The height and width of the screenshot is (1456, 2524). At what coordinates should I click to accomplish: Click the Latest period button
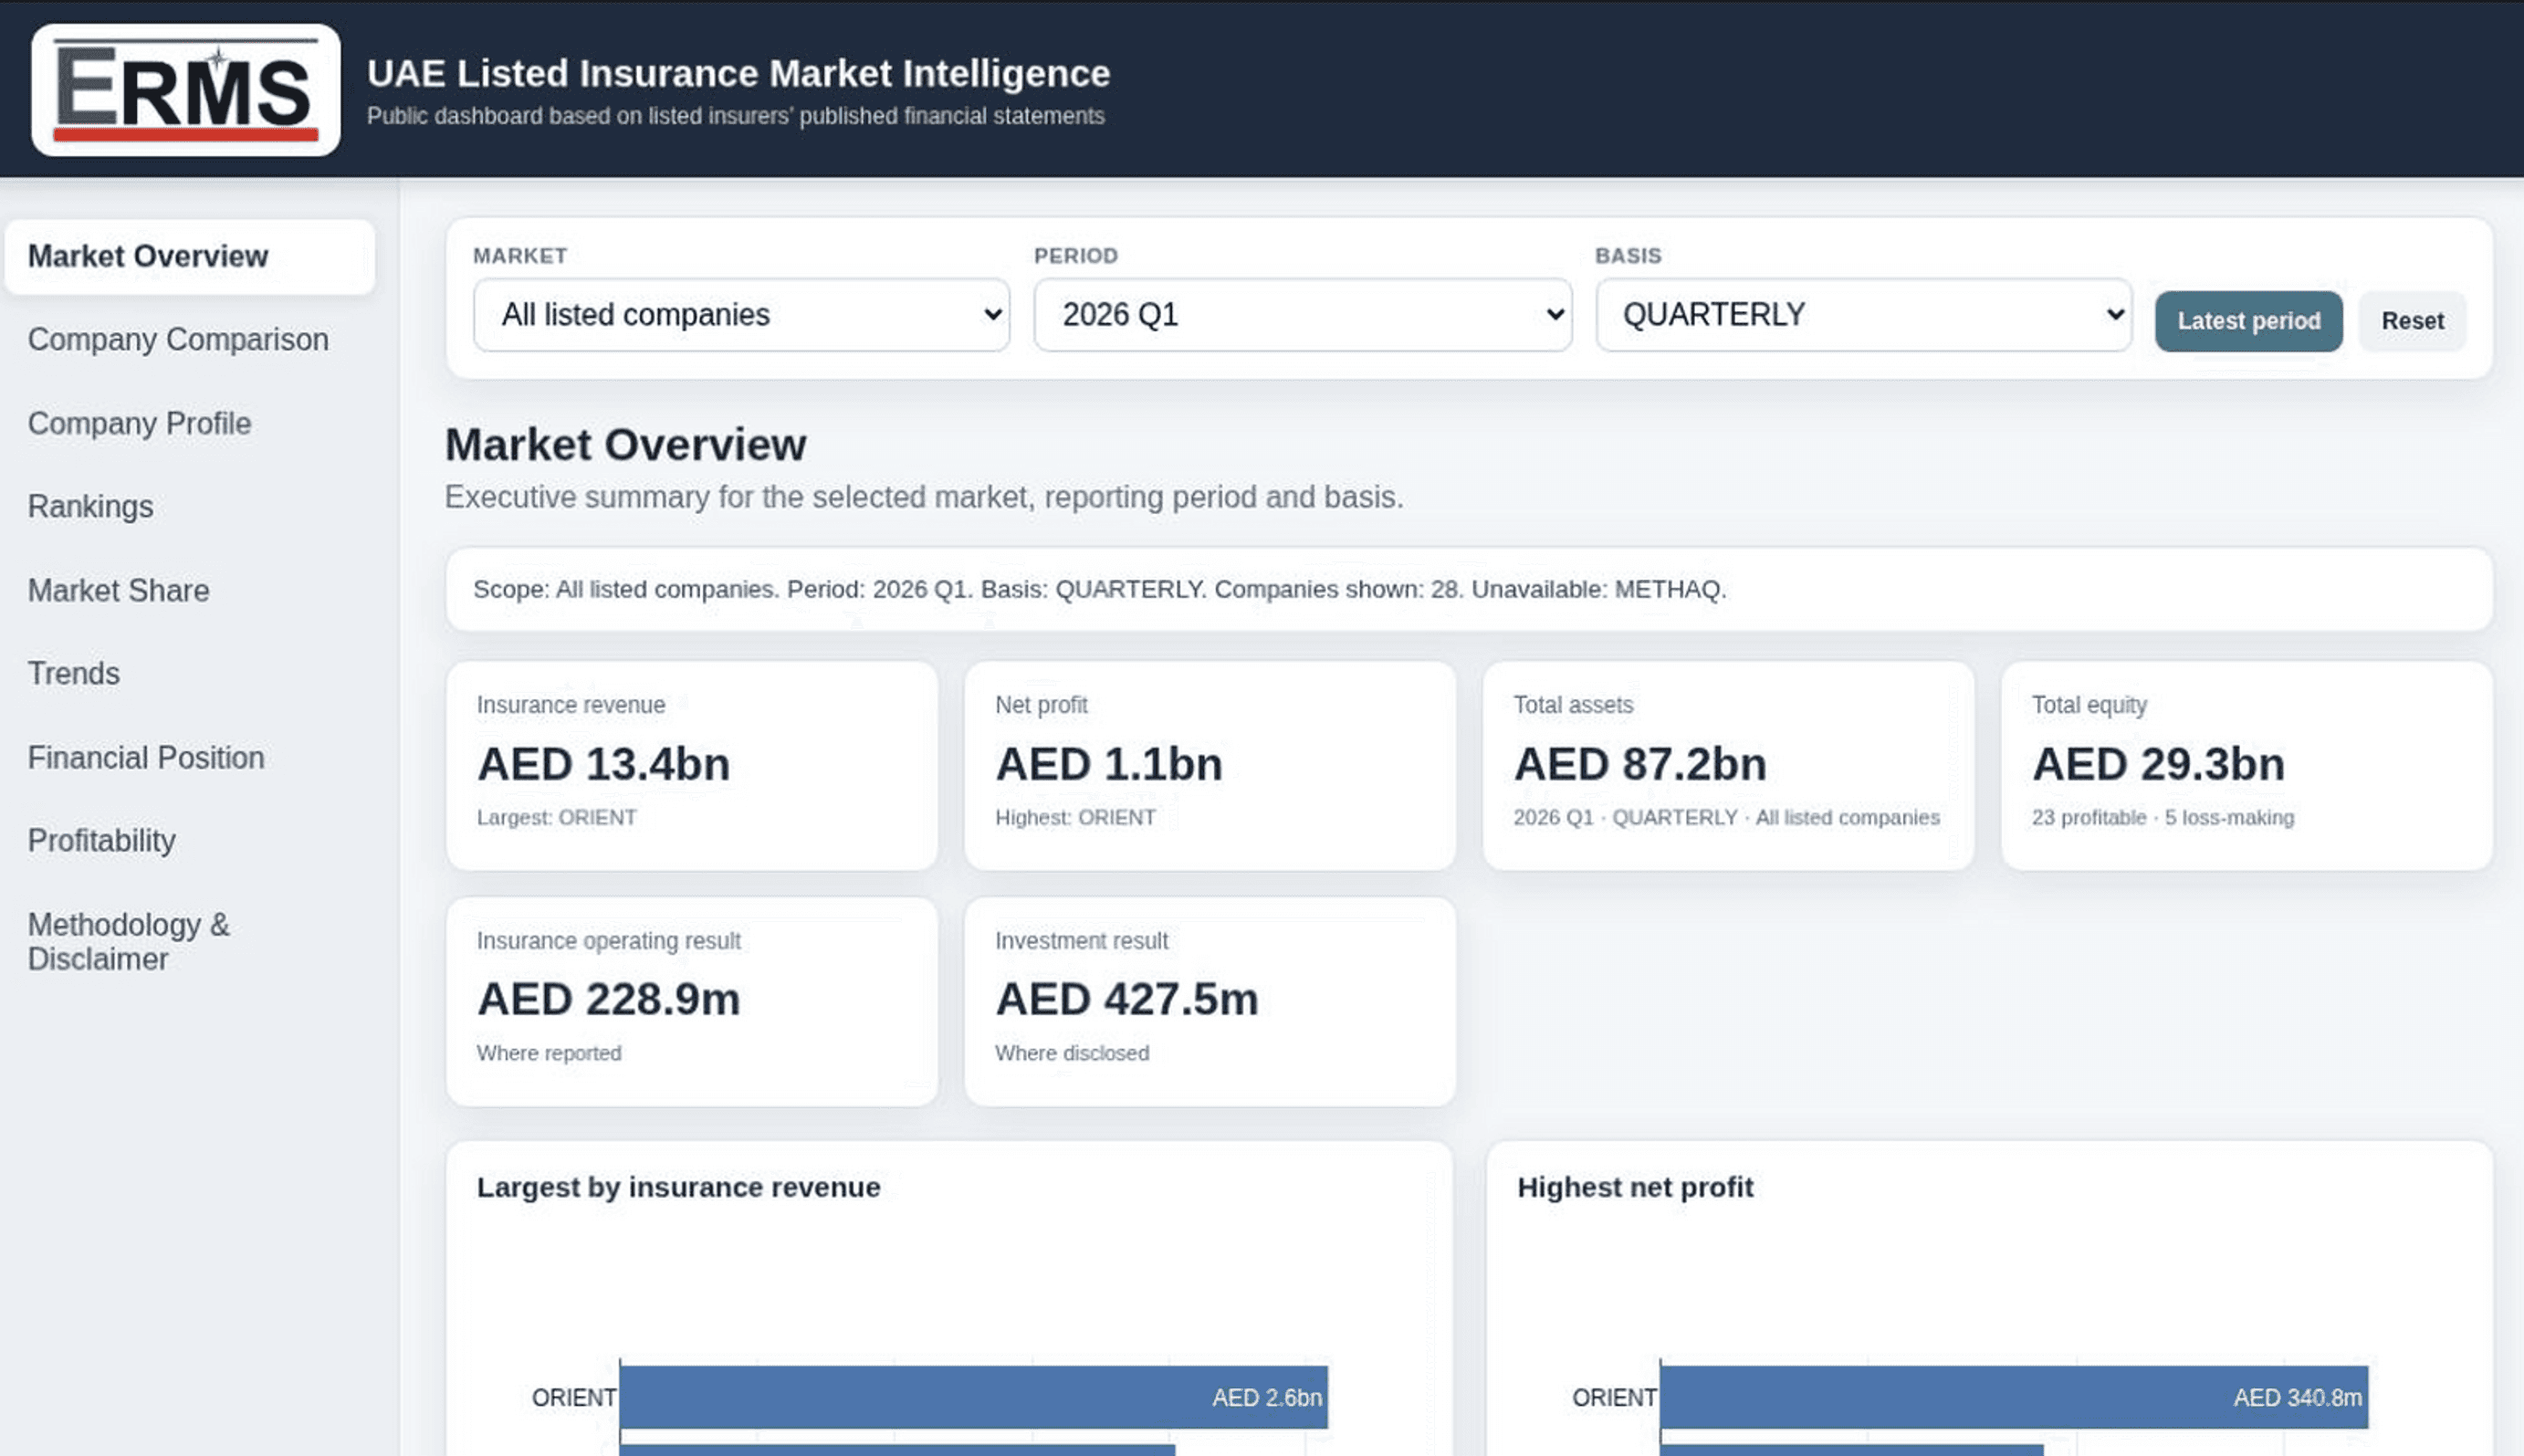(2248, 321)
